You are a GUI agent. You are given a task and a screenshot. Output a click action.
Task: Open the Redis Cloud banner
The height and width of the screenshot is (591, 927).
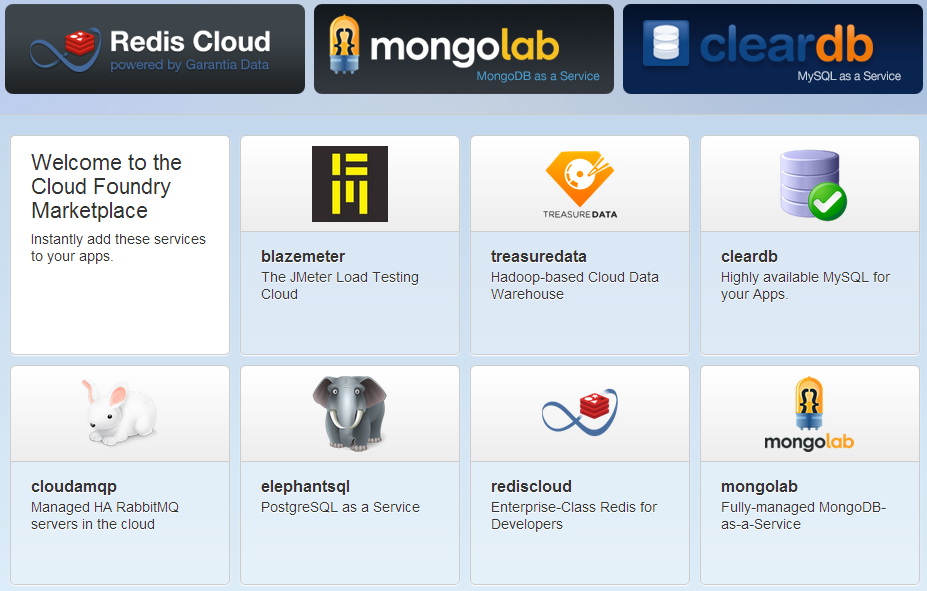point(155,49)
